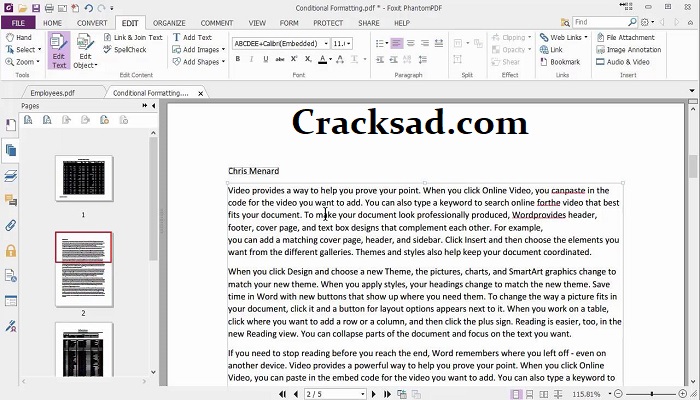Screen dimensions: 700x400
Task: Insert a Link from Links group
Action: pyautogui.click(x=551, y=50)
